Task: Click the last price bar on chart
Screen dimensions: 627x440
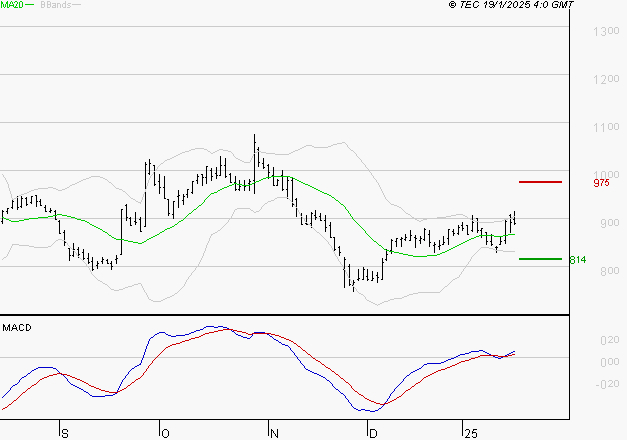Action: pyautogui.click(x=514, y=218)
